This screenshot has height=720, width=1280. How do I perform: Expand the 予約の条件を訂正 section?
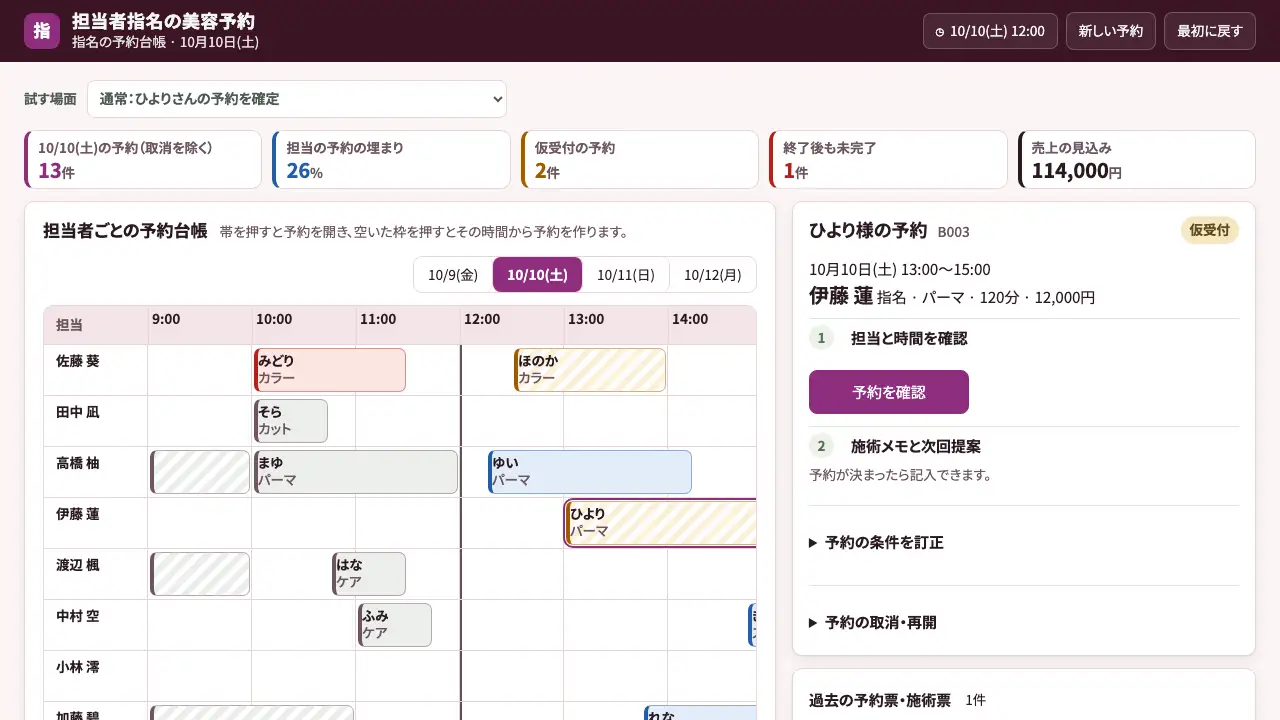tap(876, 542)
